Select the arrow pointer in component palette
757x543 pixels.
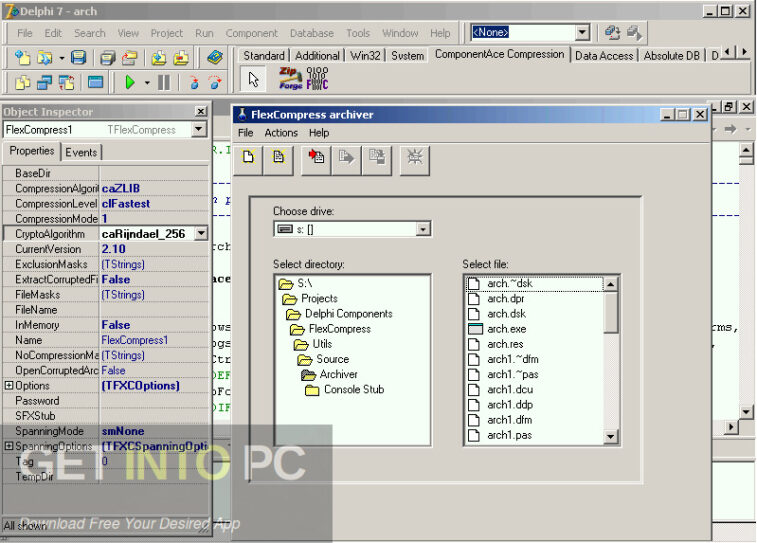pyautogui.click(x=253, y=79)
